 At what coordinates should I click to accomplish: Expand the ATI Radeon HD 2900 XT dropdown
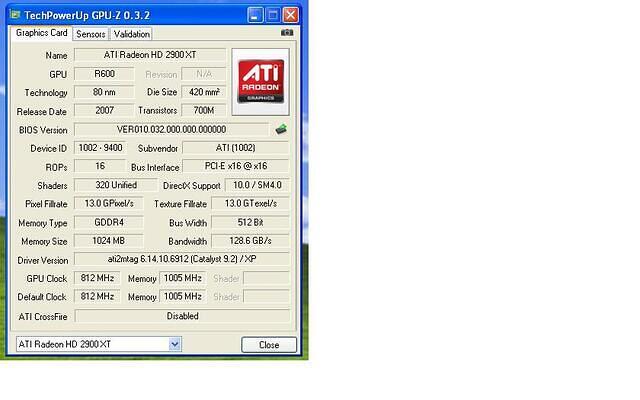pyautogui.click(x=175, y=344)
